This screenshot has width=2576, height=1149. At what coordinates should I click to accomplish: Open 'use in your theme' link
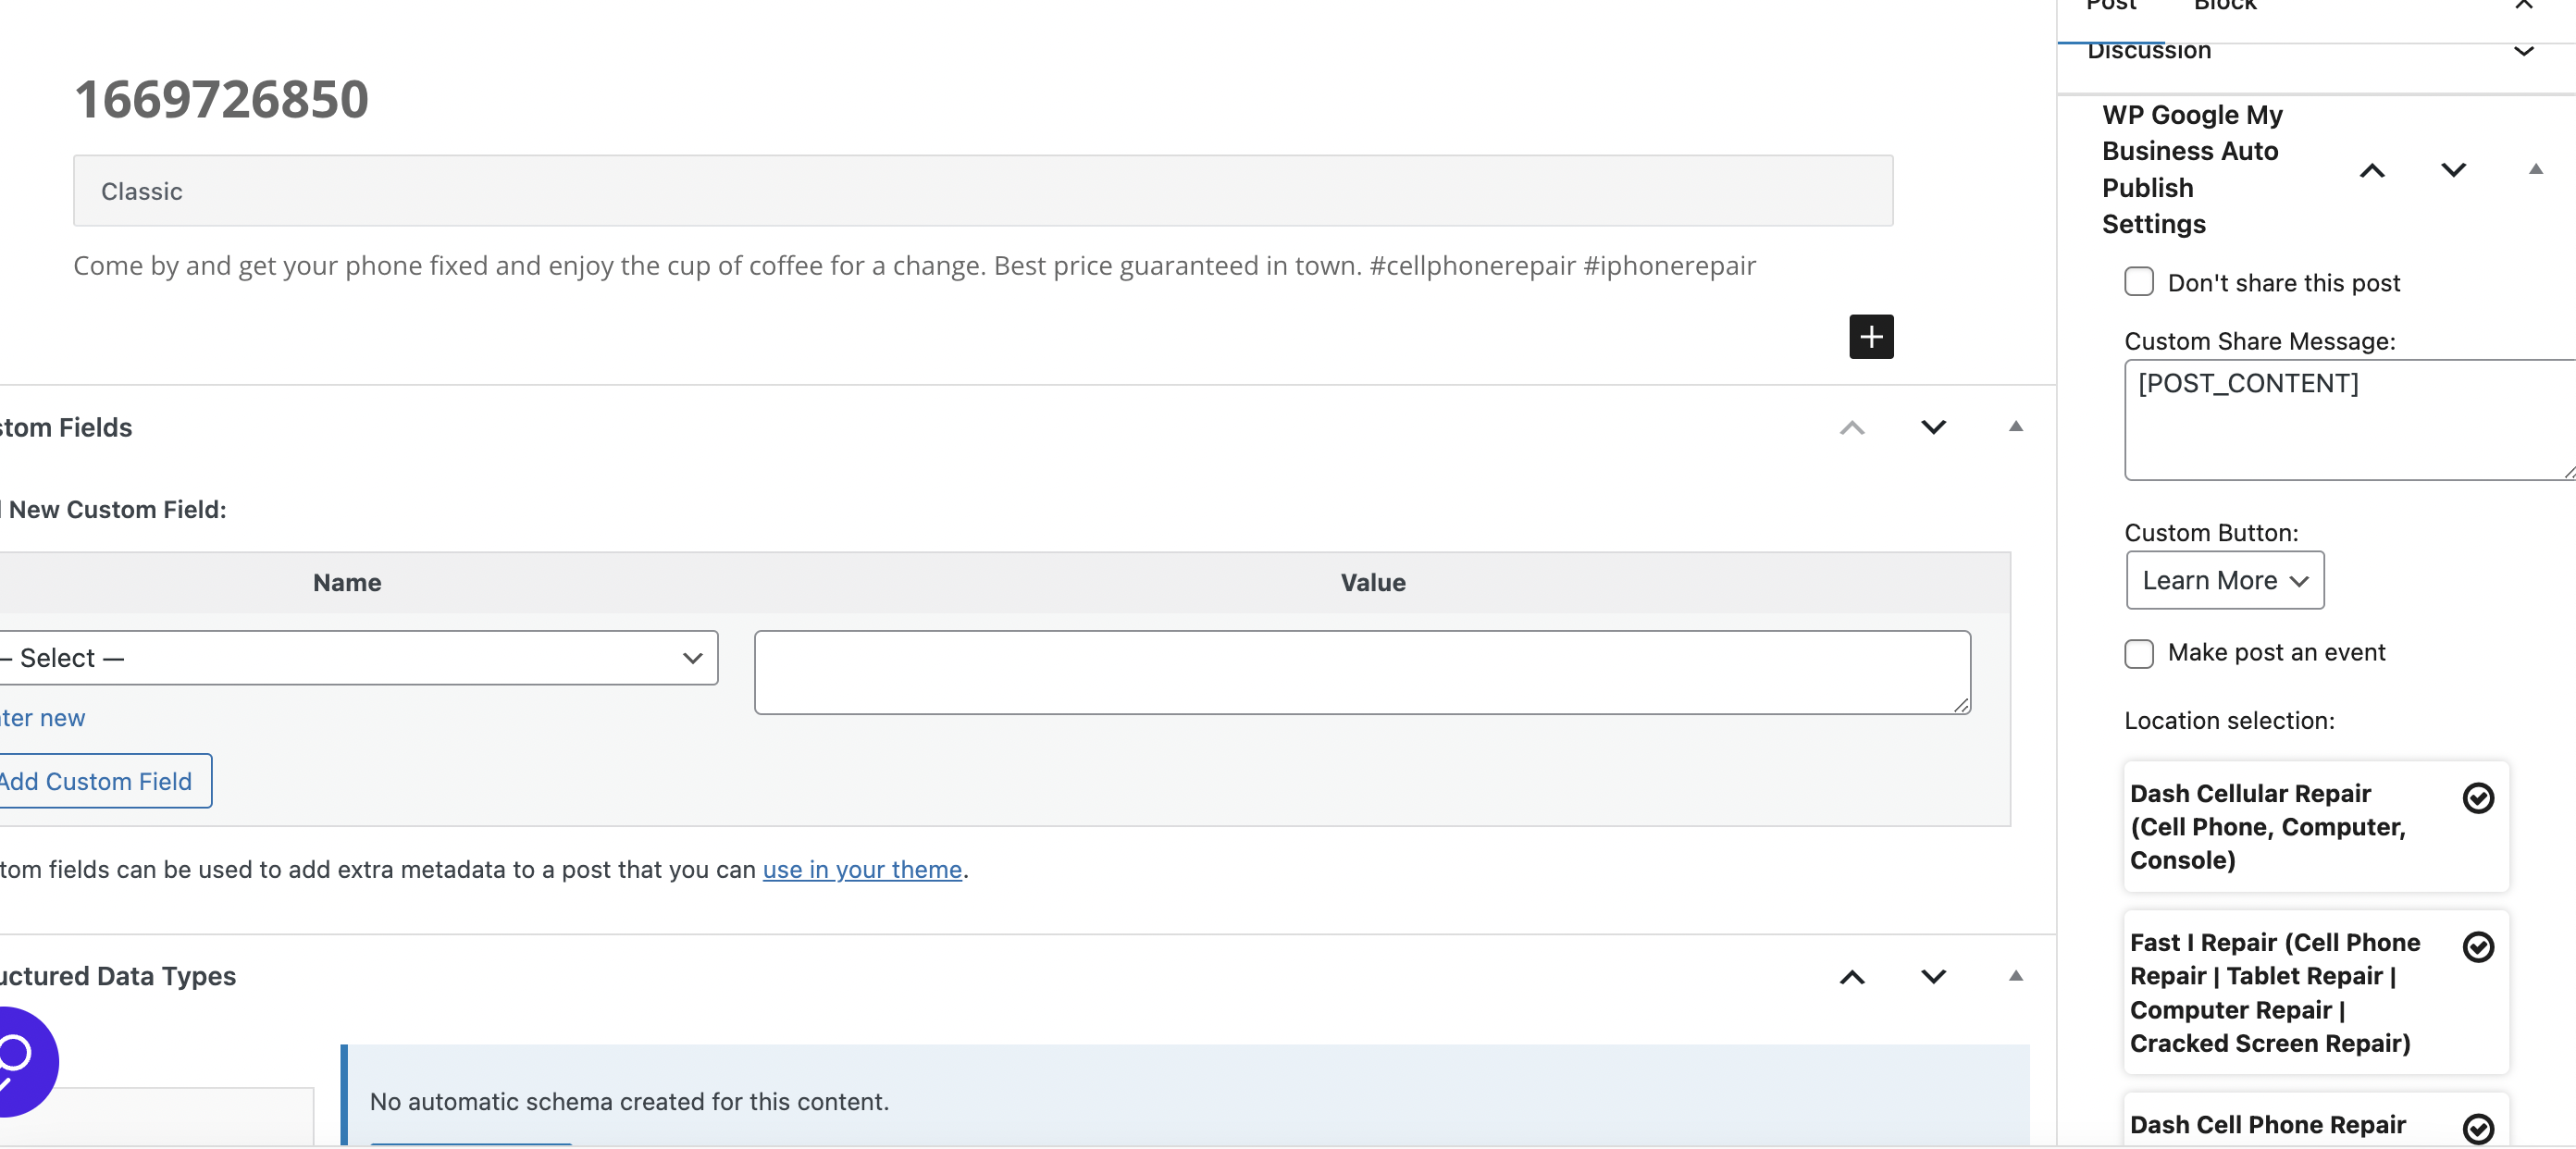[x=861, y=869]
